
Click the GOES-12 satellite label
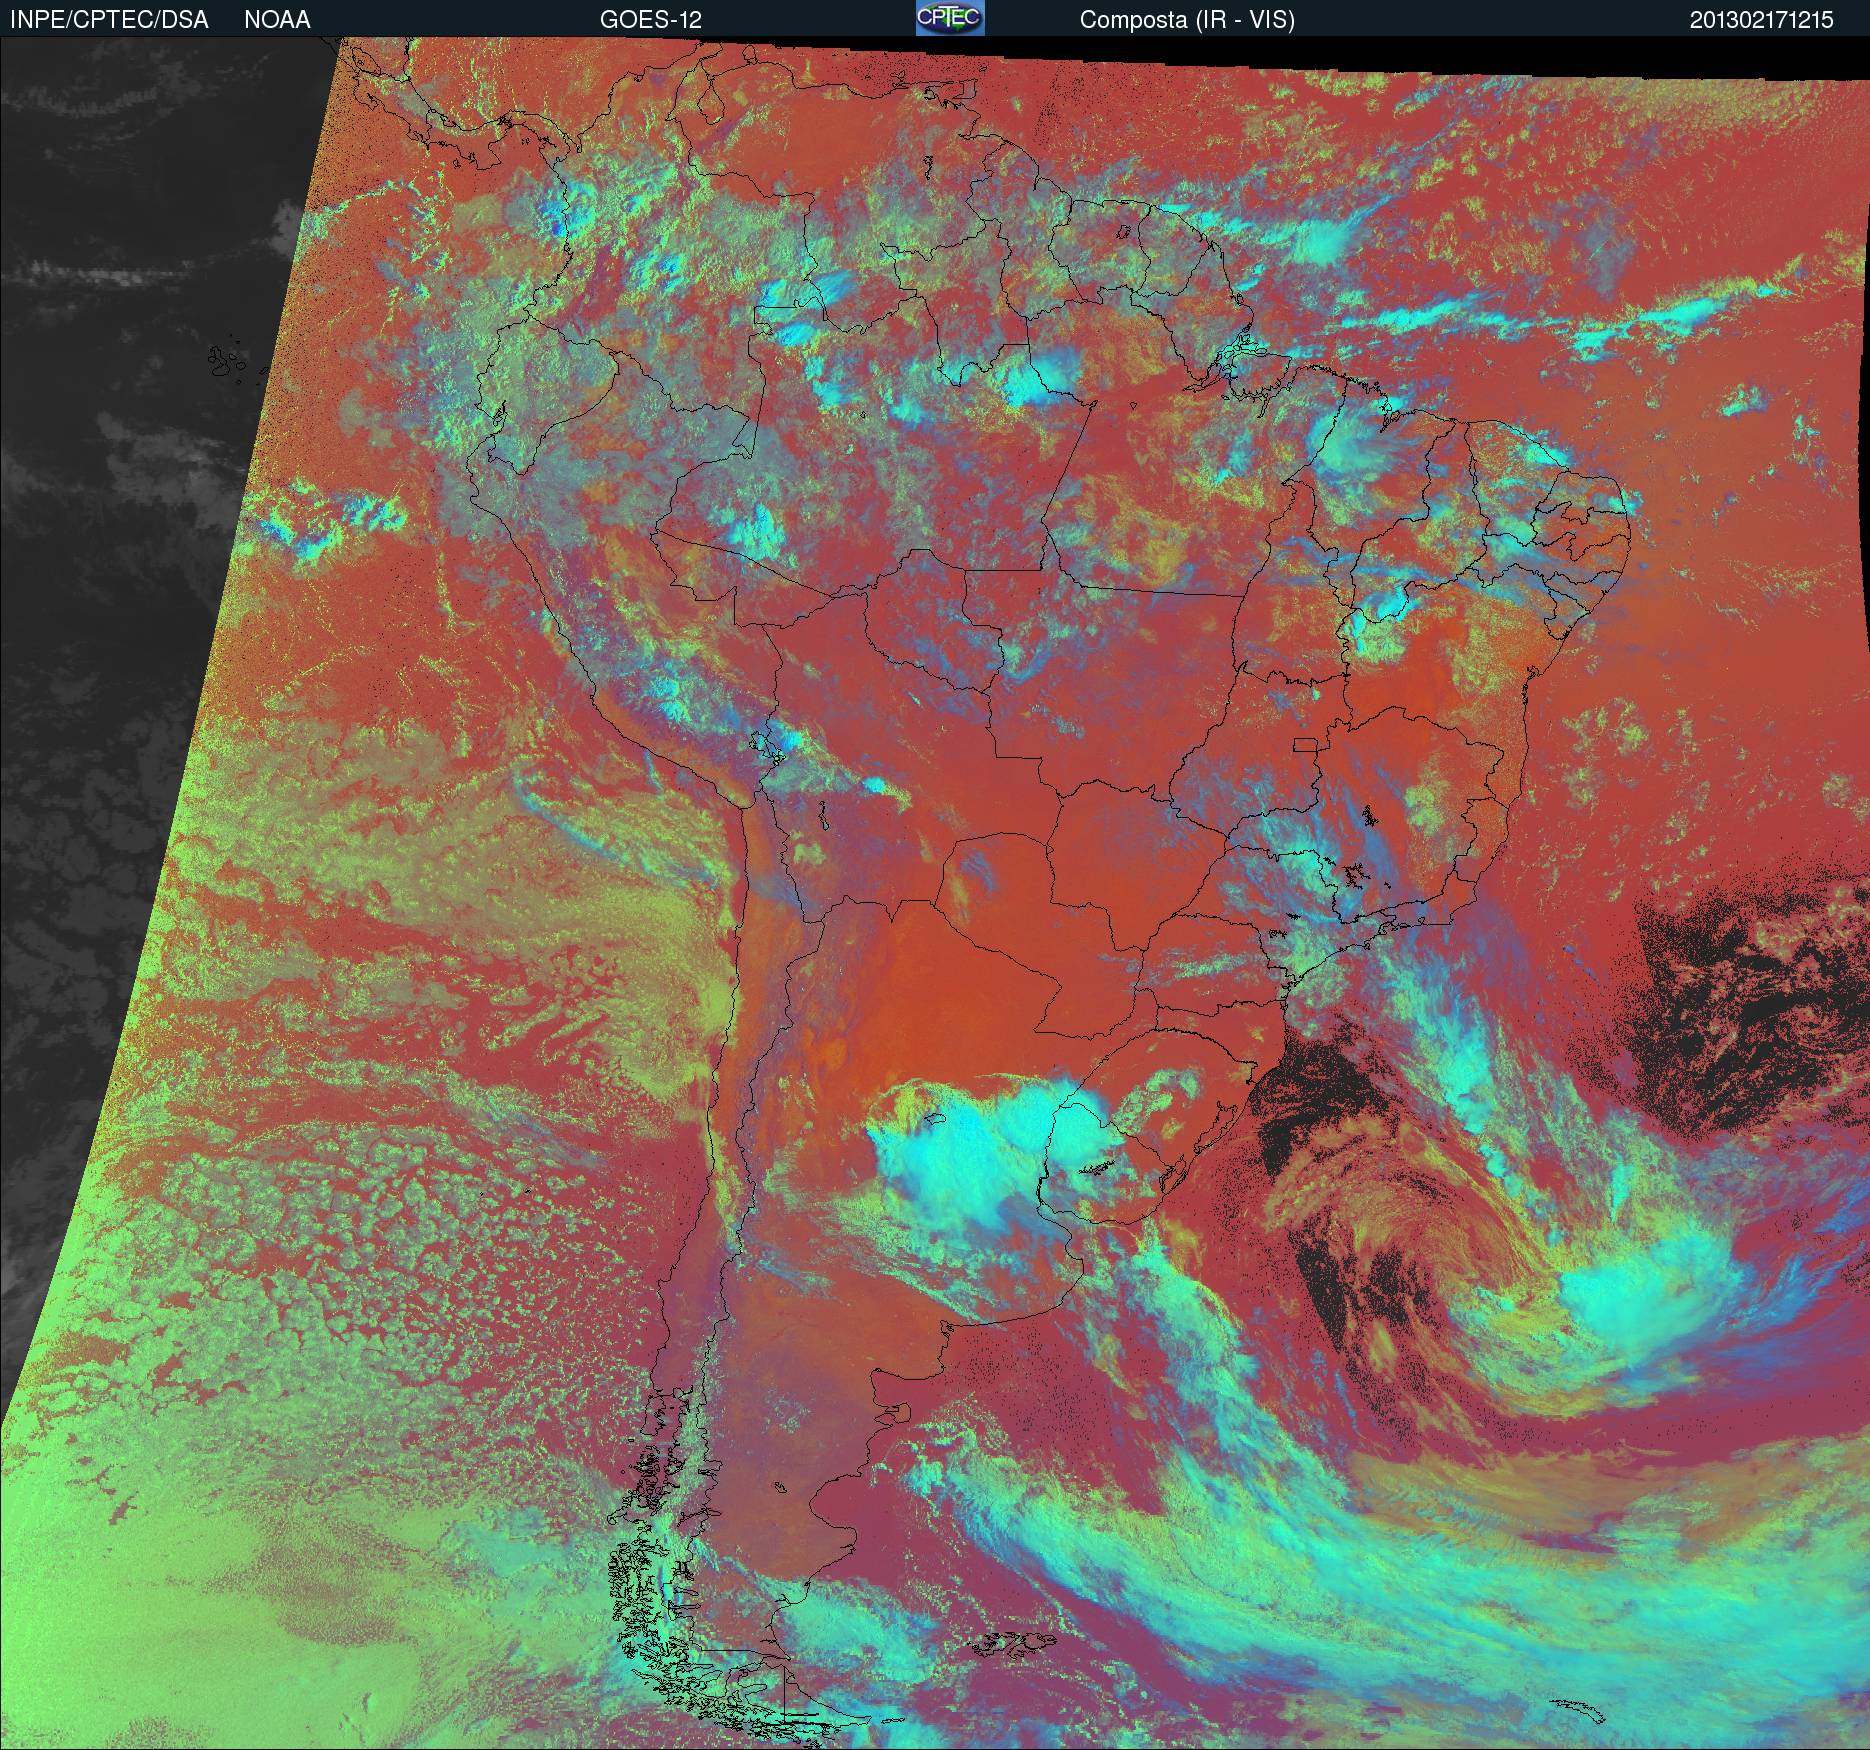coord(650,20)
